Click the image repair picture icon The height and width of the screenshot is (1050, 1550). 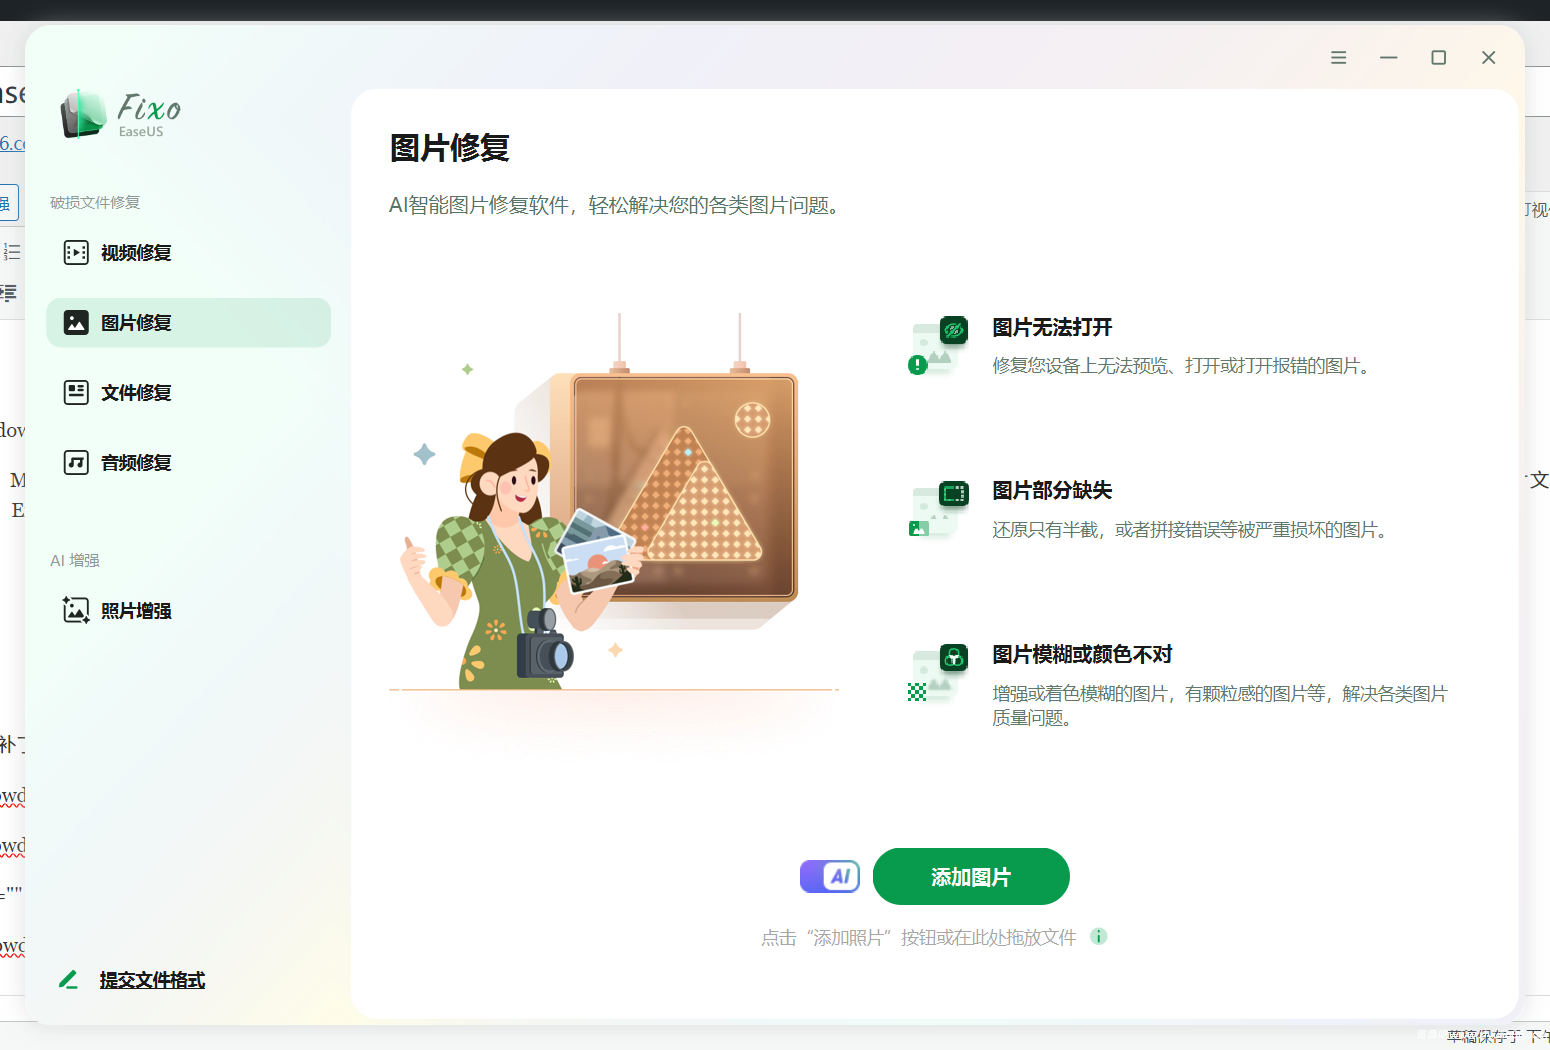(76, 322)
